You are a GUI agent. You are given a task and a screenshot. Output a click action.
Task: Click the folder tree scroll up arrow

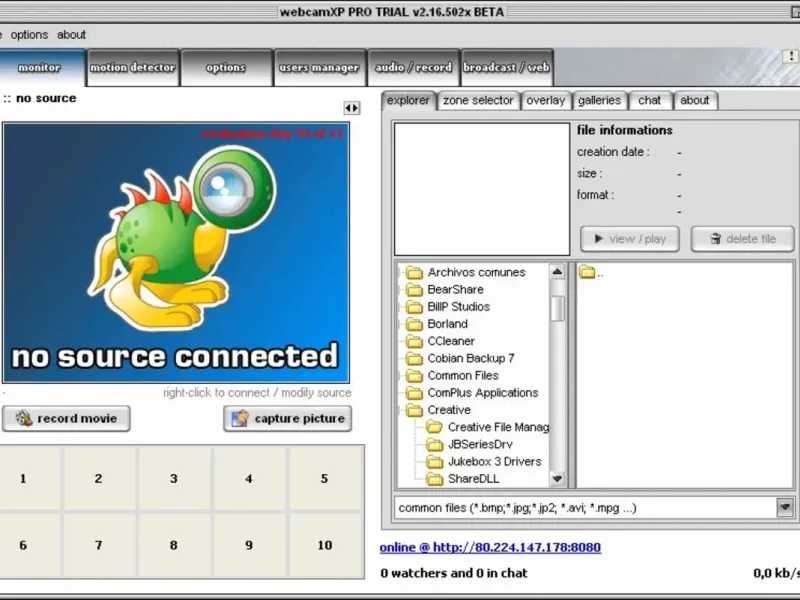click(x=557, y=272)
